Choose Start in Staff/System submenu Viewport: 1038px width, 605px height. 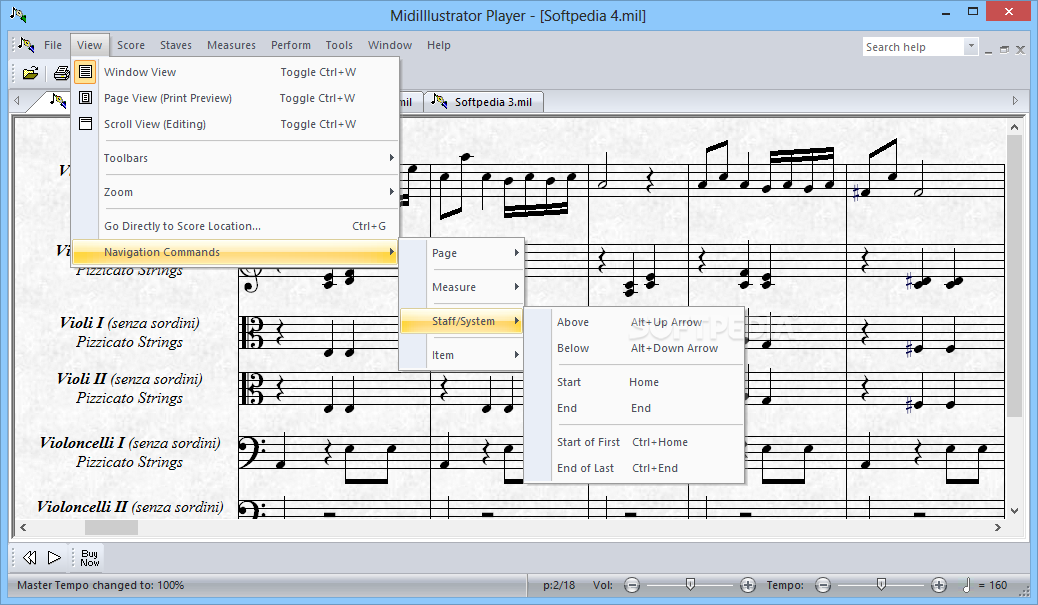pos(635,382)
